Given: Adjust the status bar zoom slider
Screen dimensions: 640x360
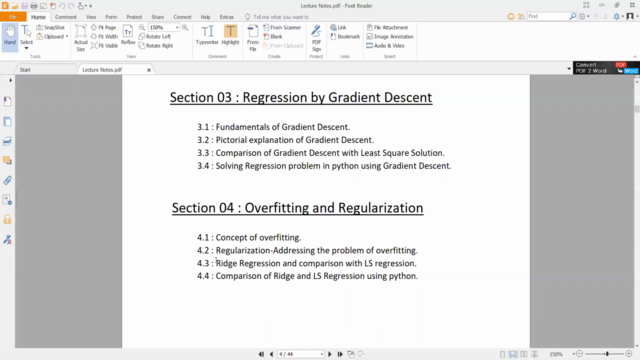Looking at the screenshot, I should (607, 354).
